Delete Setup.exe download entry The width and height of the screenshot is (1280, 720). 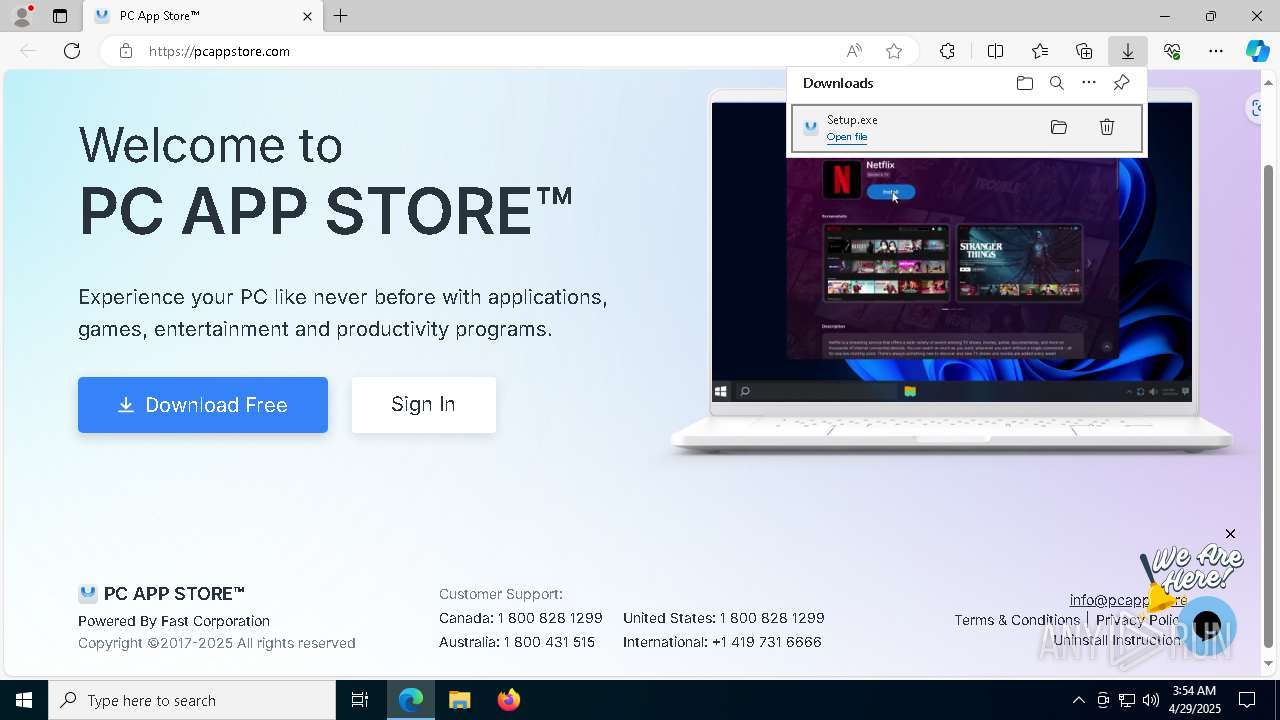point(1107,127)
